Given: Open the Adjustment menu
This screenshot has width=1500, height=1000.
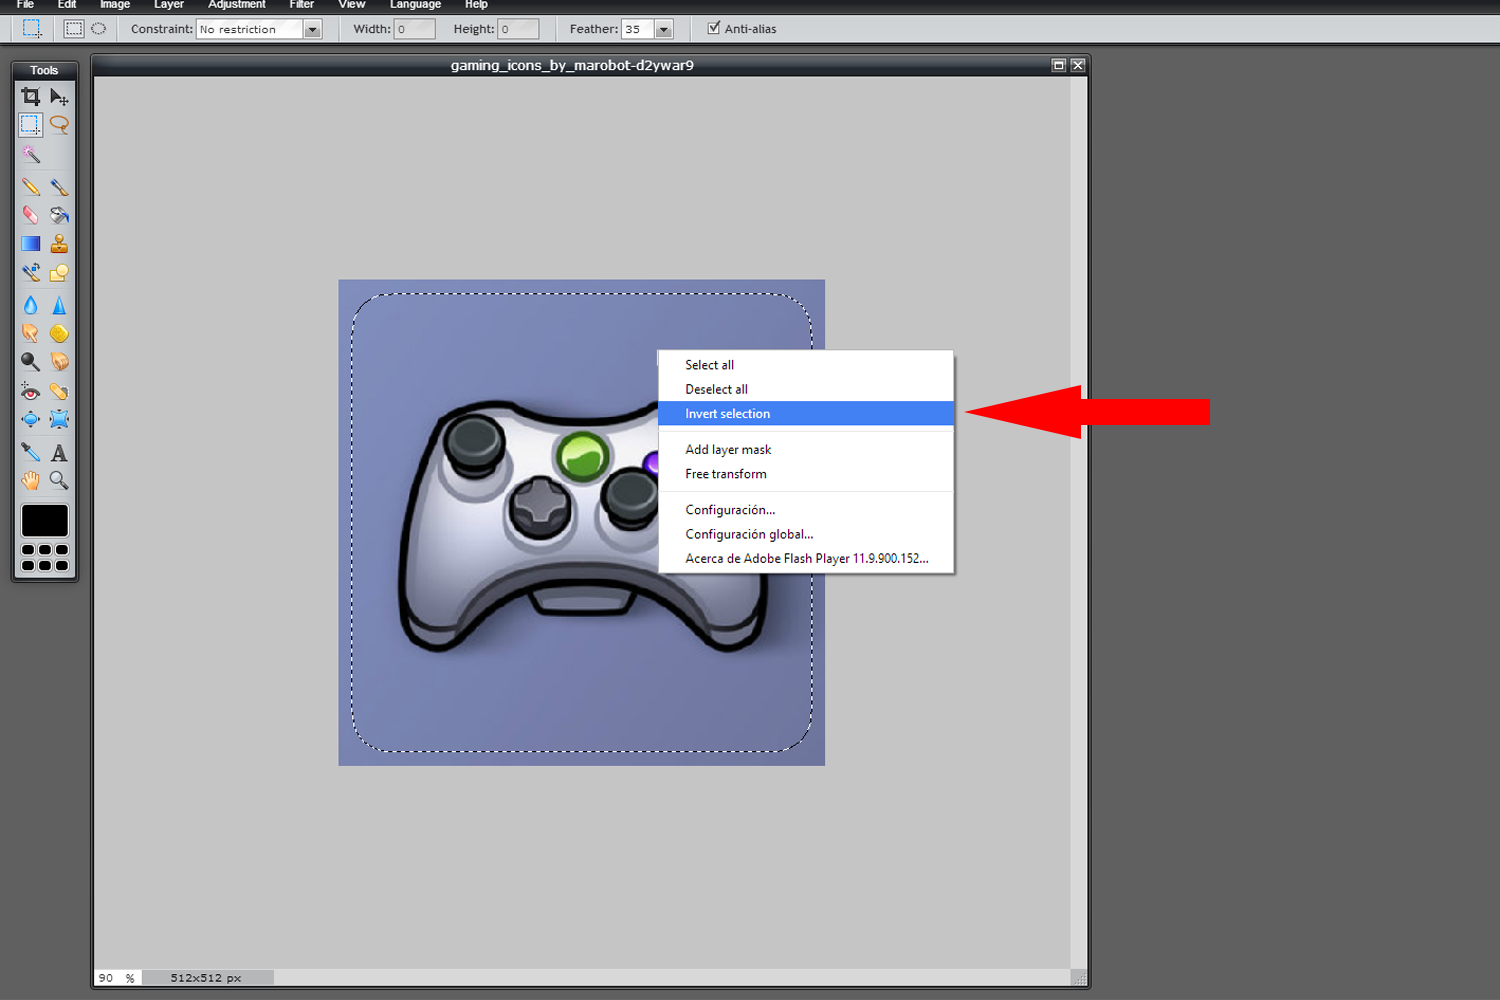Looking at the screenshot, I should click(237, 5).
